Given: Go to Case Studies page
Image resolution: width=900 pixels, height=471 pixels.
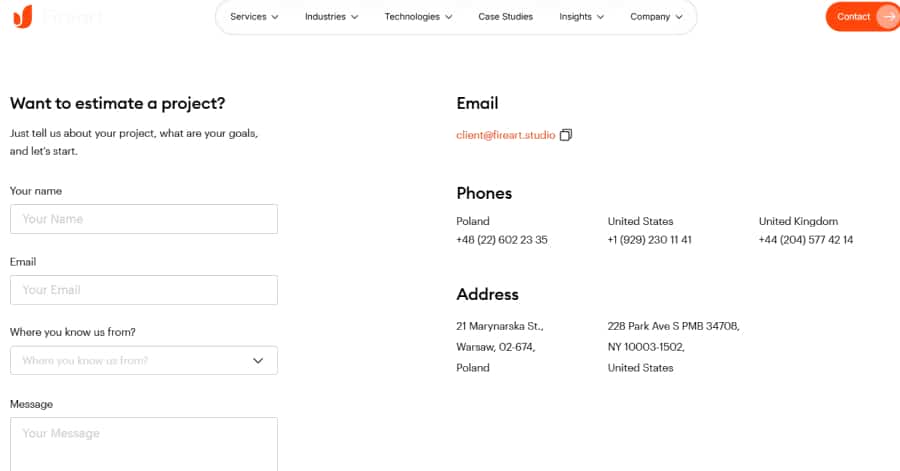Looking at the screenshot, I should tap(506, 17).
